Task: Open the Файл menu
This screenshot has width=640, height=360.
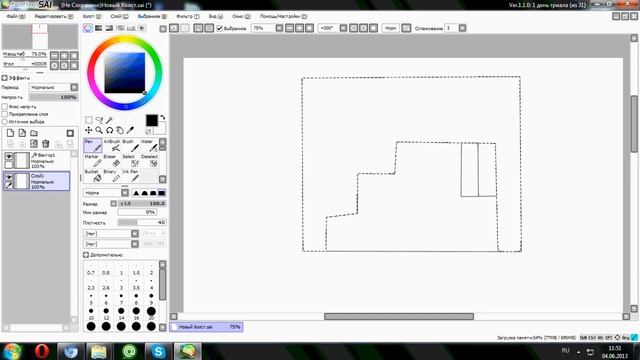Action: point(16,17)
